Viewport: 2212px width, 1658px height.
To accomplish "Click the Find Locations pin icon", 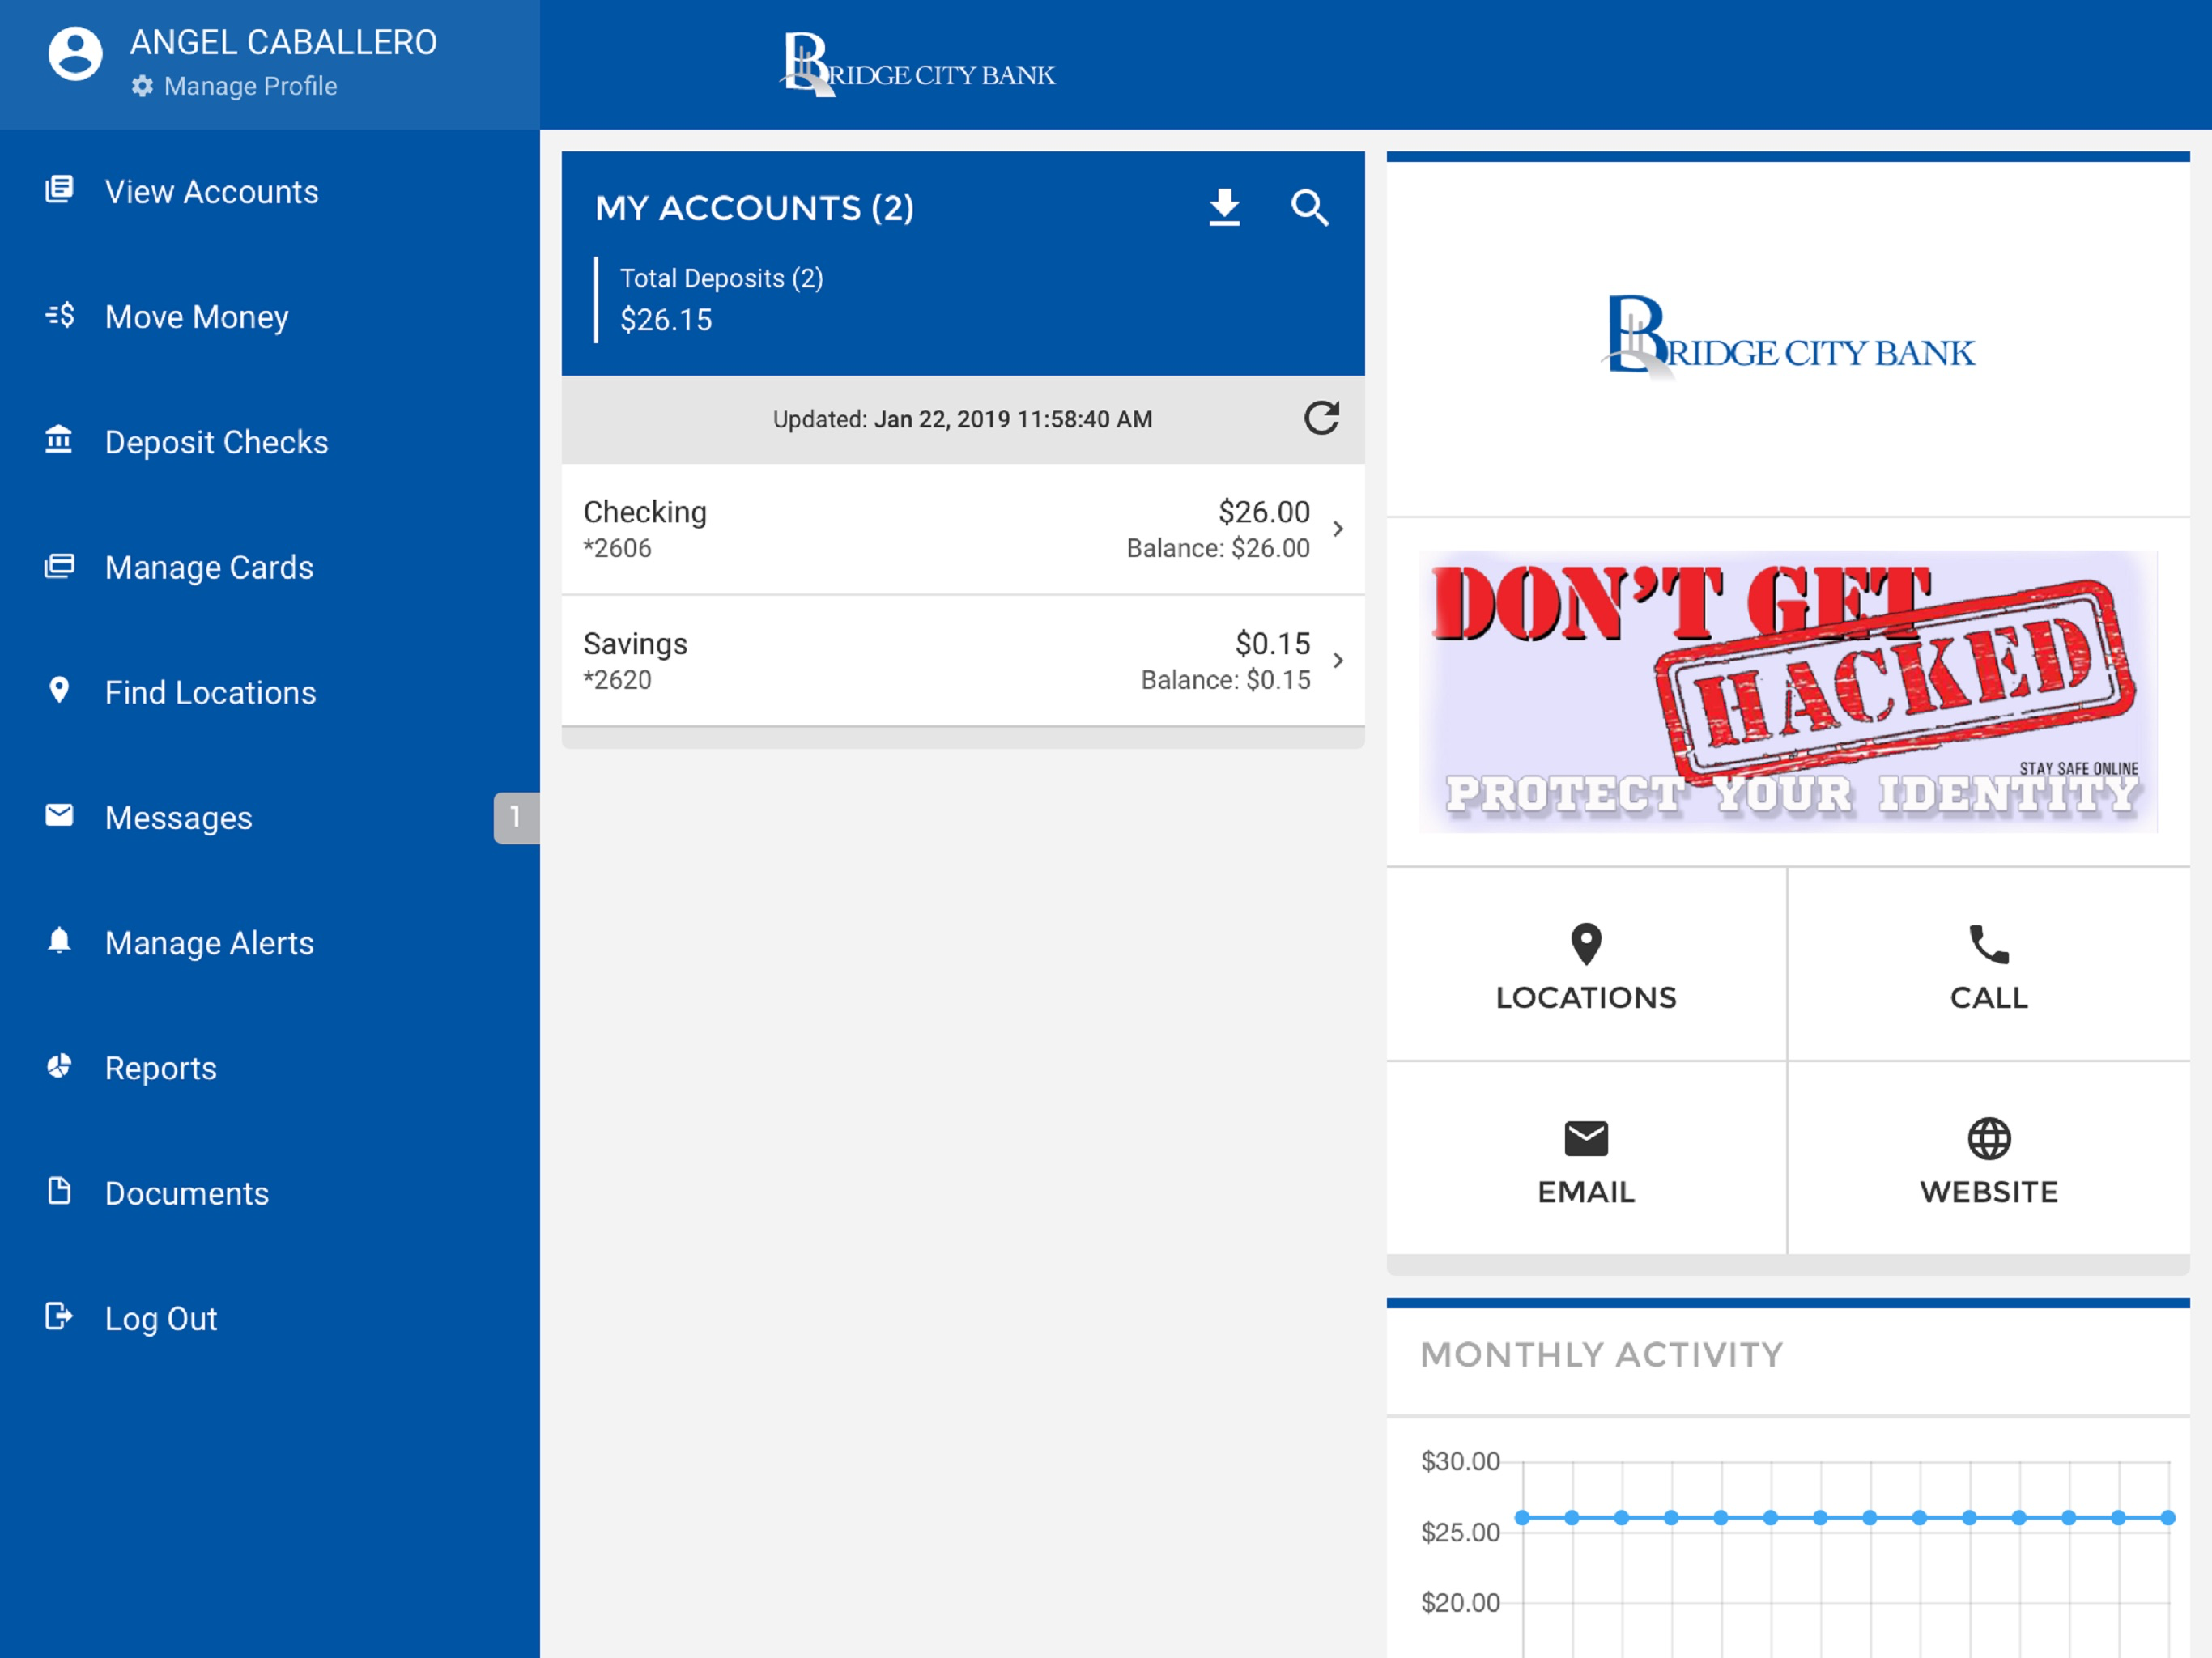I will 60,690.
